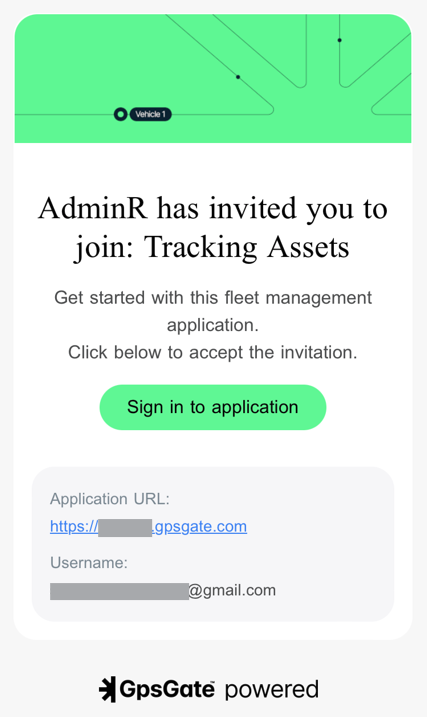Click the @gmail.com username text
Viewport: 427px width, 717px height.
[232, 590]
